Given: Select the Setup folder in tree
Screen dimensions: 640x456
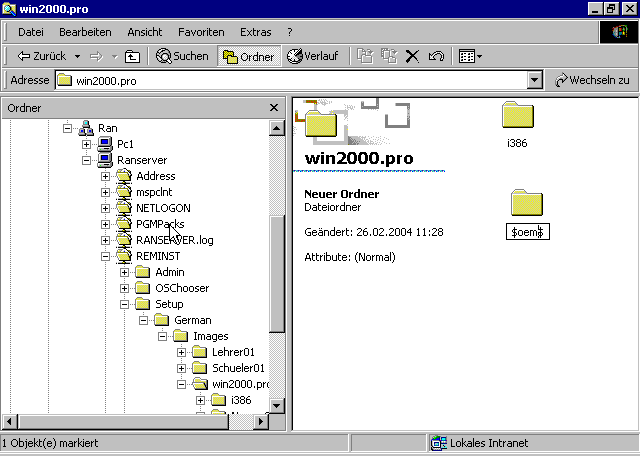Looking at the screenshot, I should tap(169, 304).
